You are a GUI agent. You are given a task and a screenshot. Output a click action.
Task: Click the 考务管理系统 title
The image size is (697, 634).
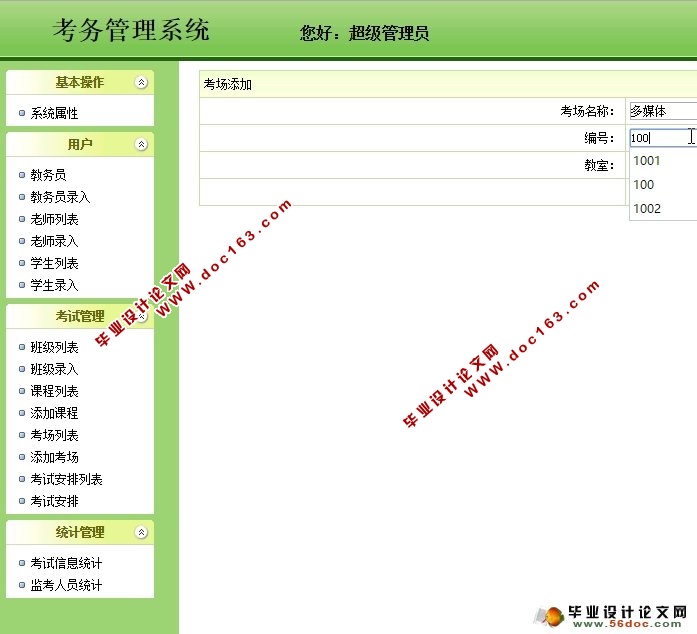click(131, 30)
